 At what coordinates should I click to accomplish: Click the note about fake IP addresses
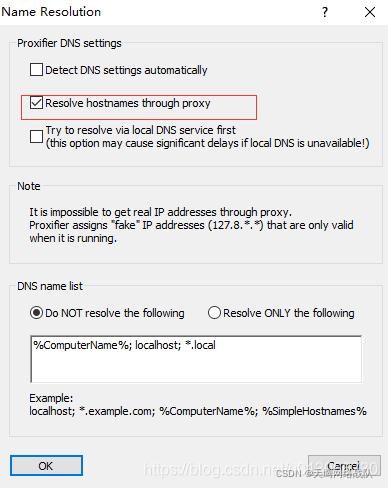pyautogui.click(x=191, y=225)
